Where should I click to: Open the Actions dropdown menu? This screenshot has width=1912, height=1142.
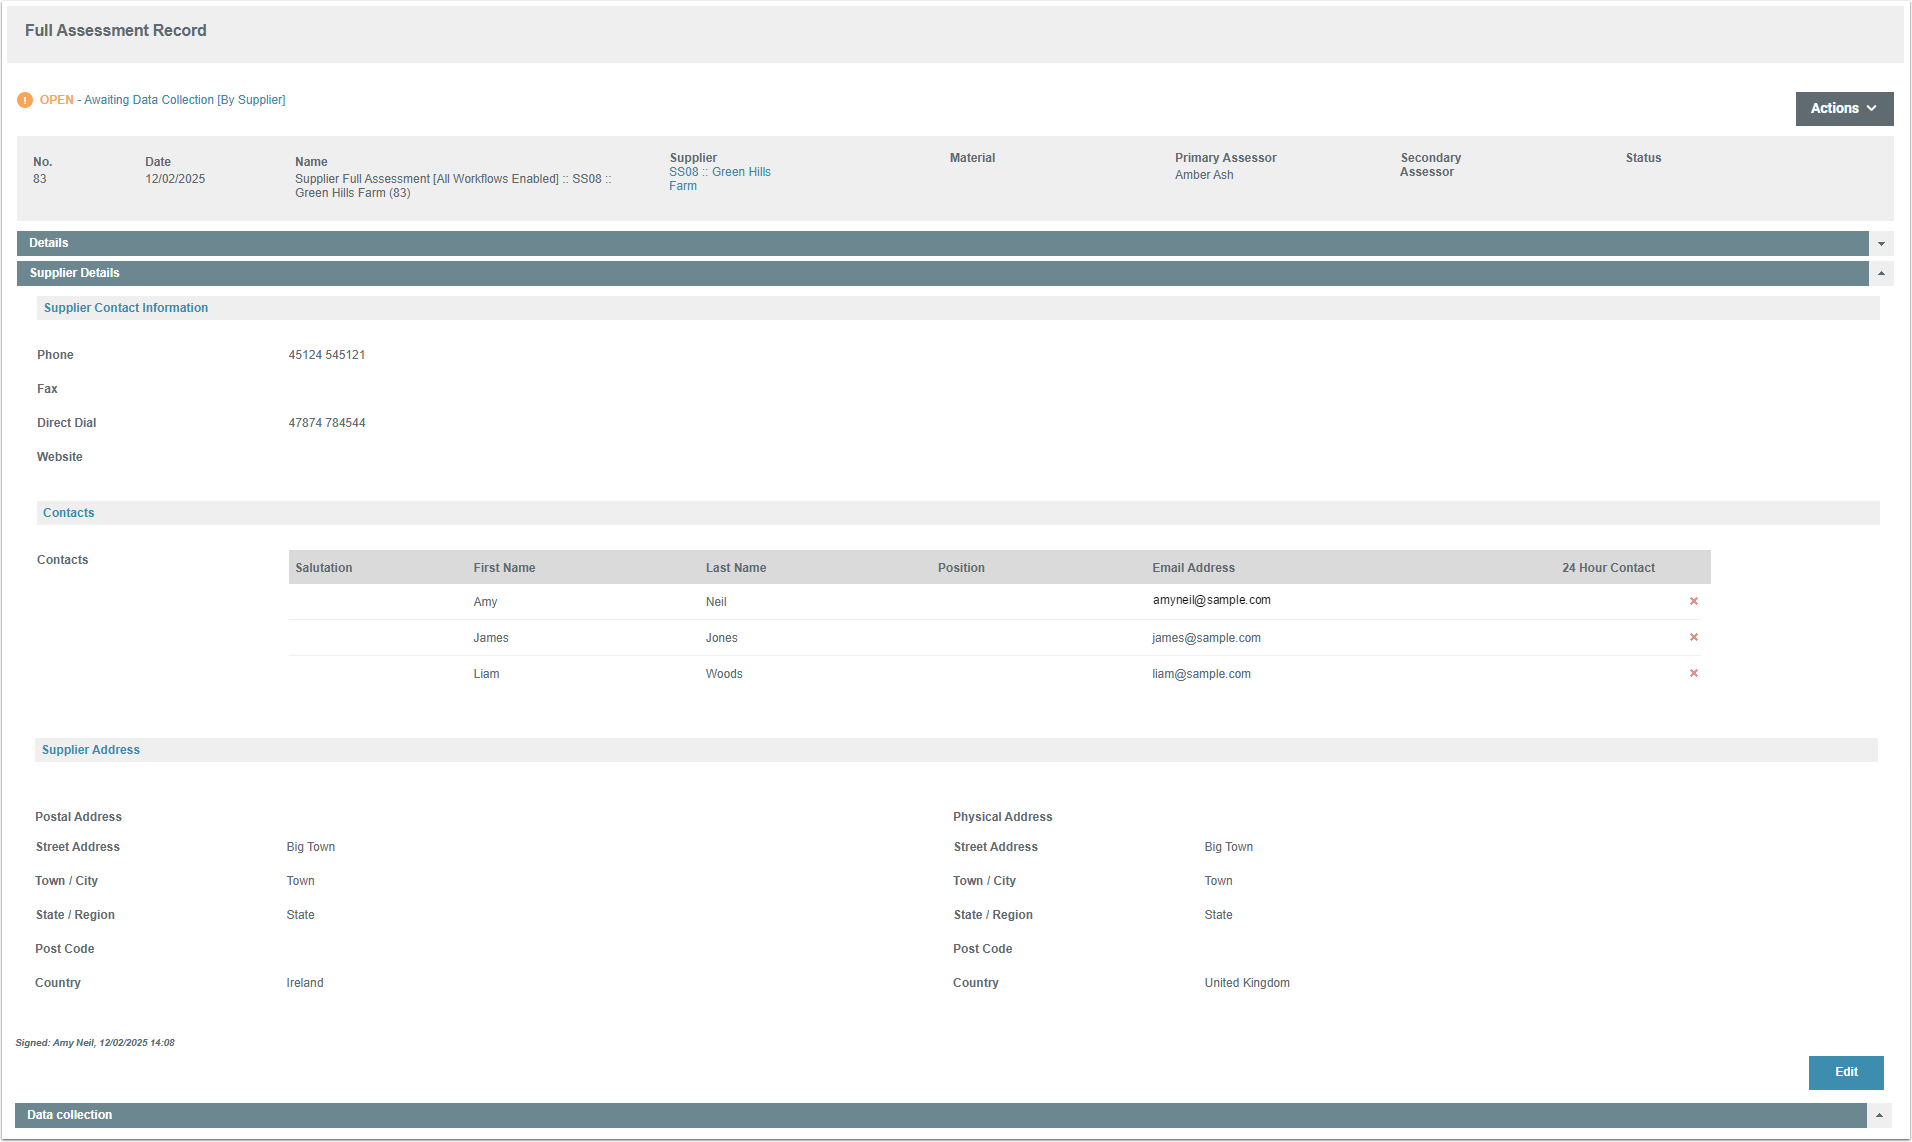coord(1843,108)
